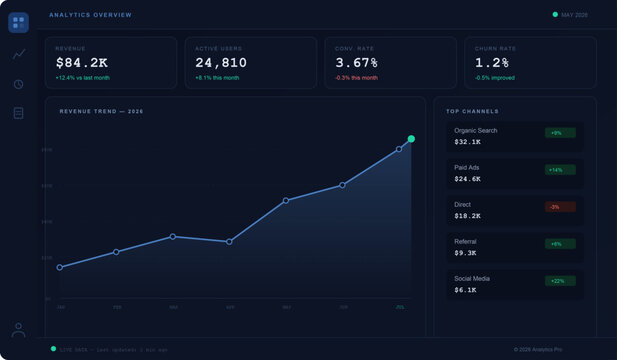Click the APR x-axis label
This screenshot has height=360, width=617.
pos(230,307)
